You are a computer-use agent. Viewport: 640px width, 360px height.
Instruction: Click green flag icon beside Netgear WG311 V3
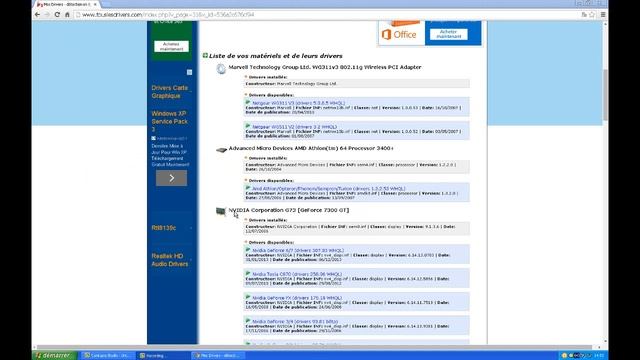coord(248,102)
